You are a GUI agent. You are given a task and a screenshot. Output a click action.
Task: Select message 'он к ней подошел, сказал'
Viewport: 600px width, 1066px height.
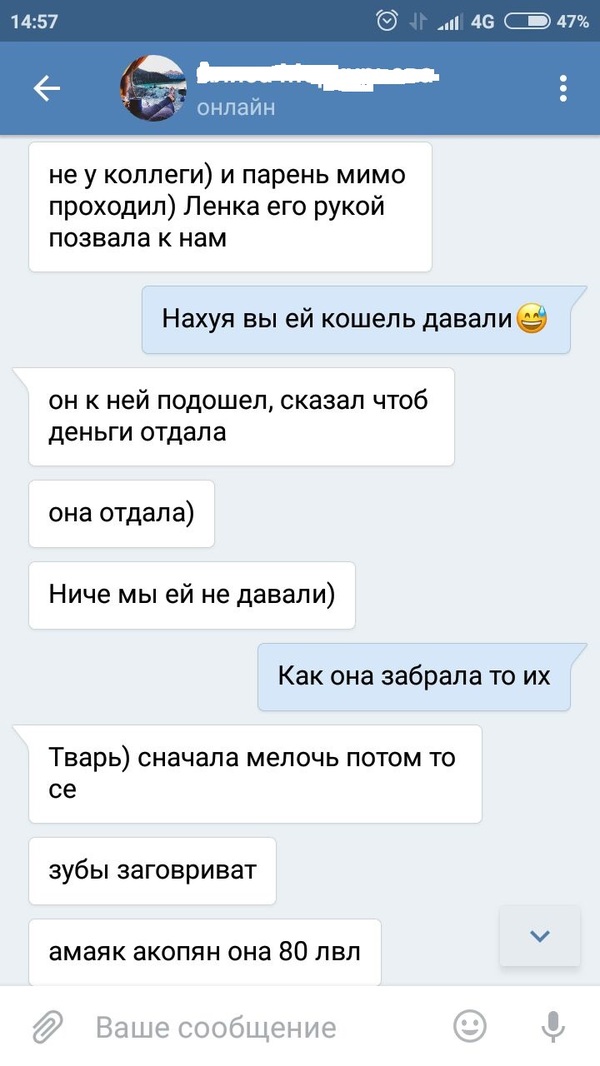pyautogui.click(x=241, y=416)
